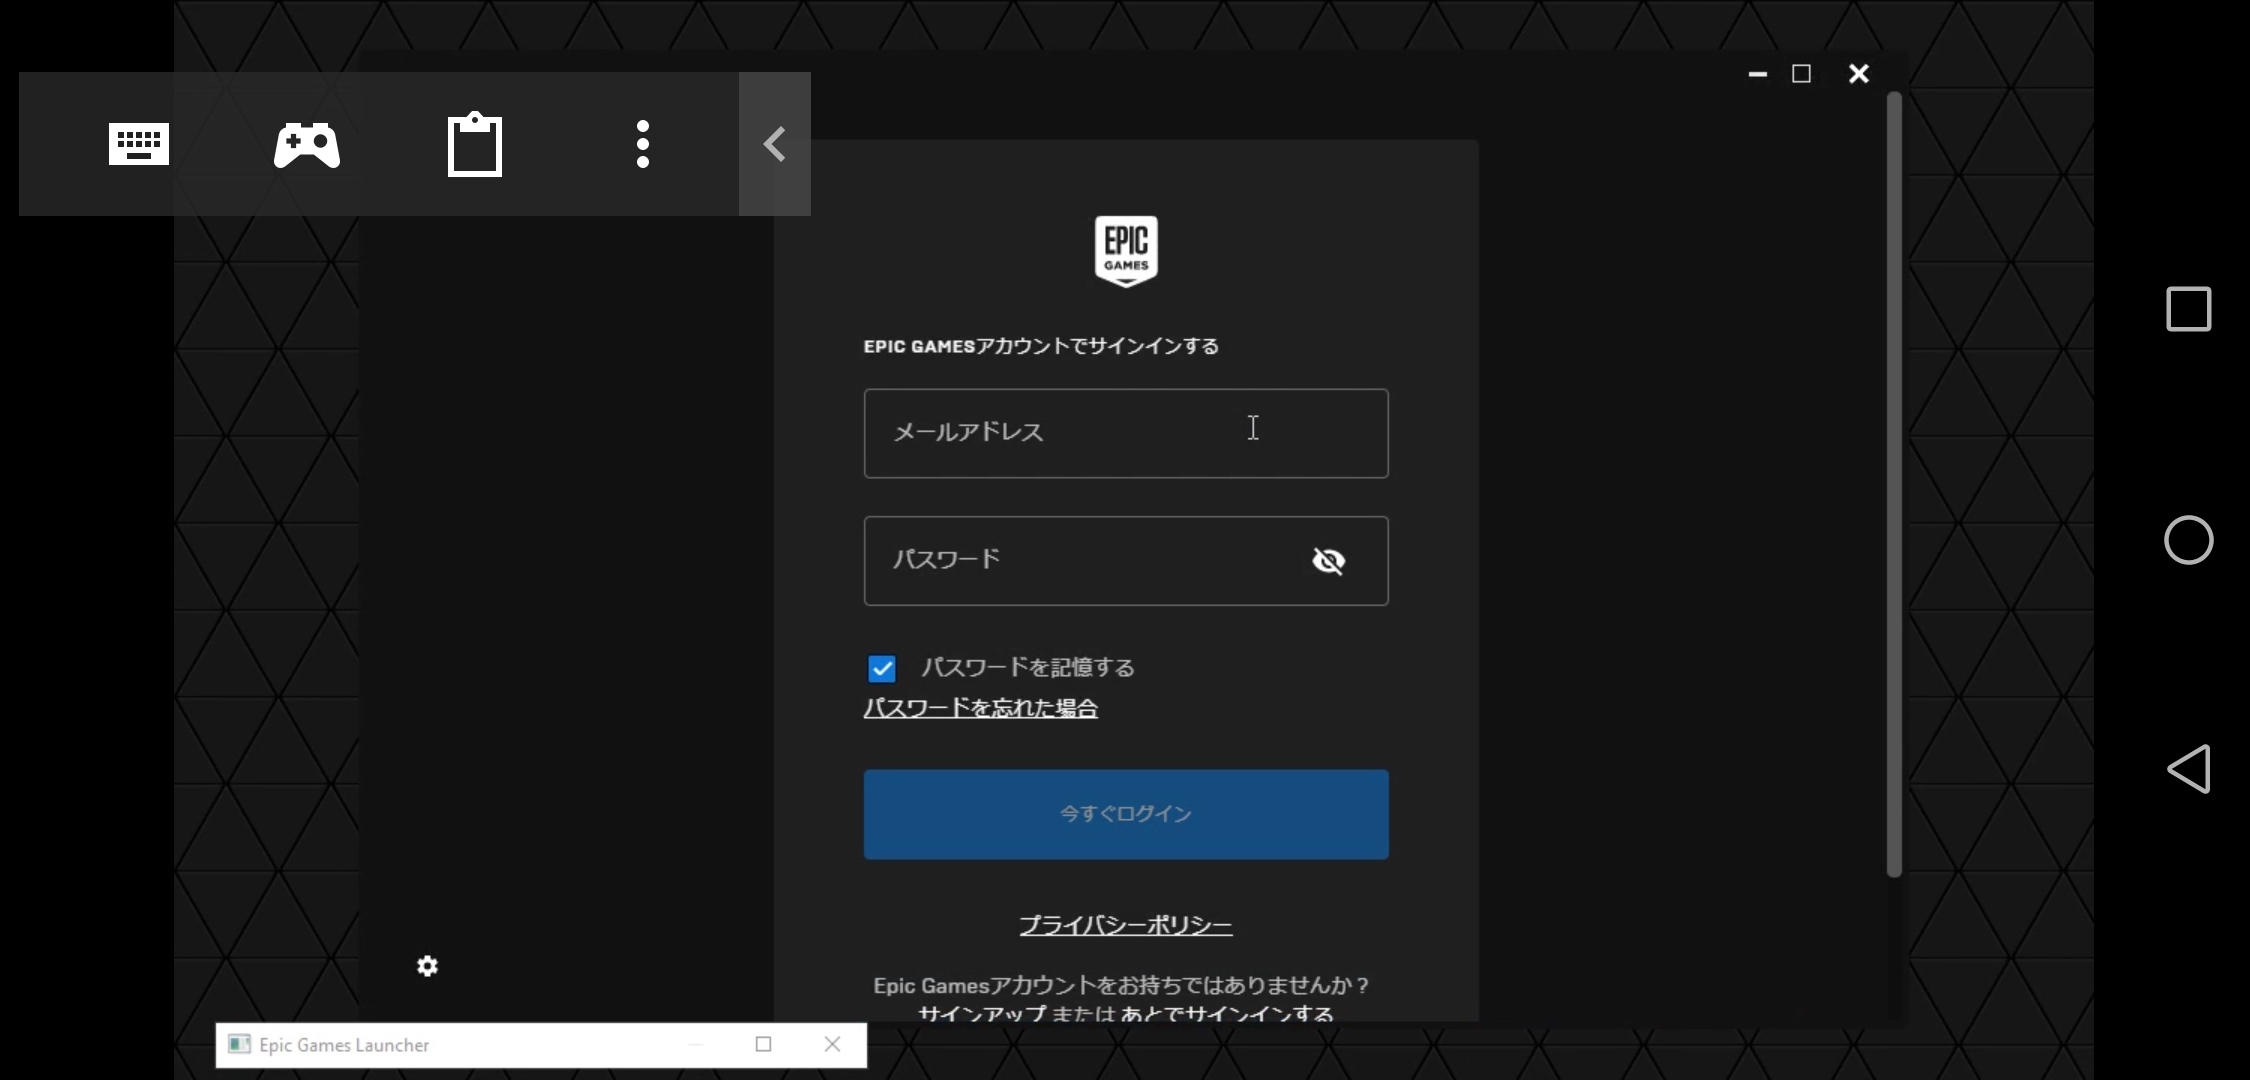Close the Epic login window

[1859, 74]
